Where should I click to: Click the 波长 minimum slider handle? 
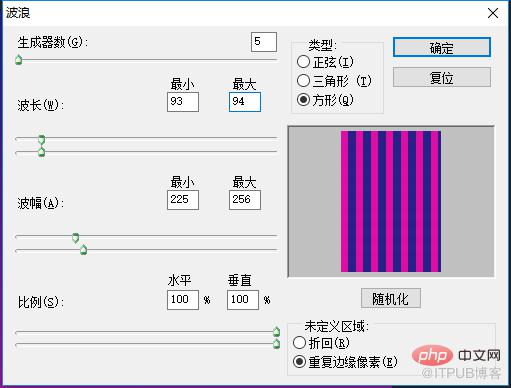(x=42, y=139)
